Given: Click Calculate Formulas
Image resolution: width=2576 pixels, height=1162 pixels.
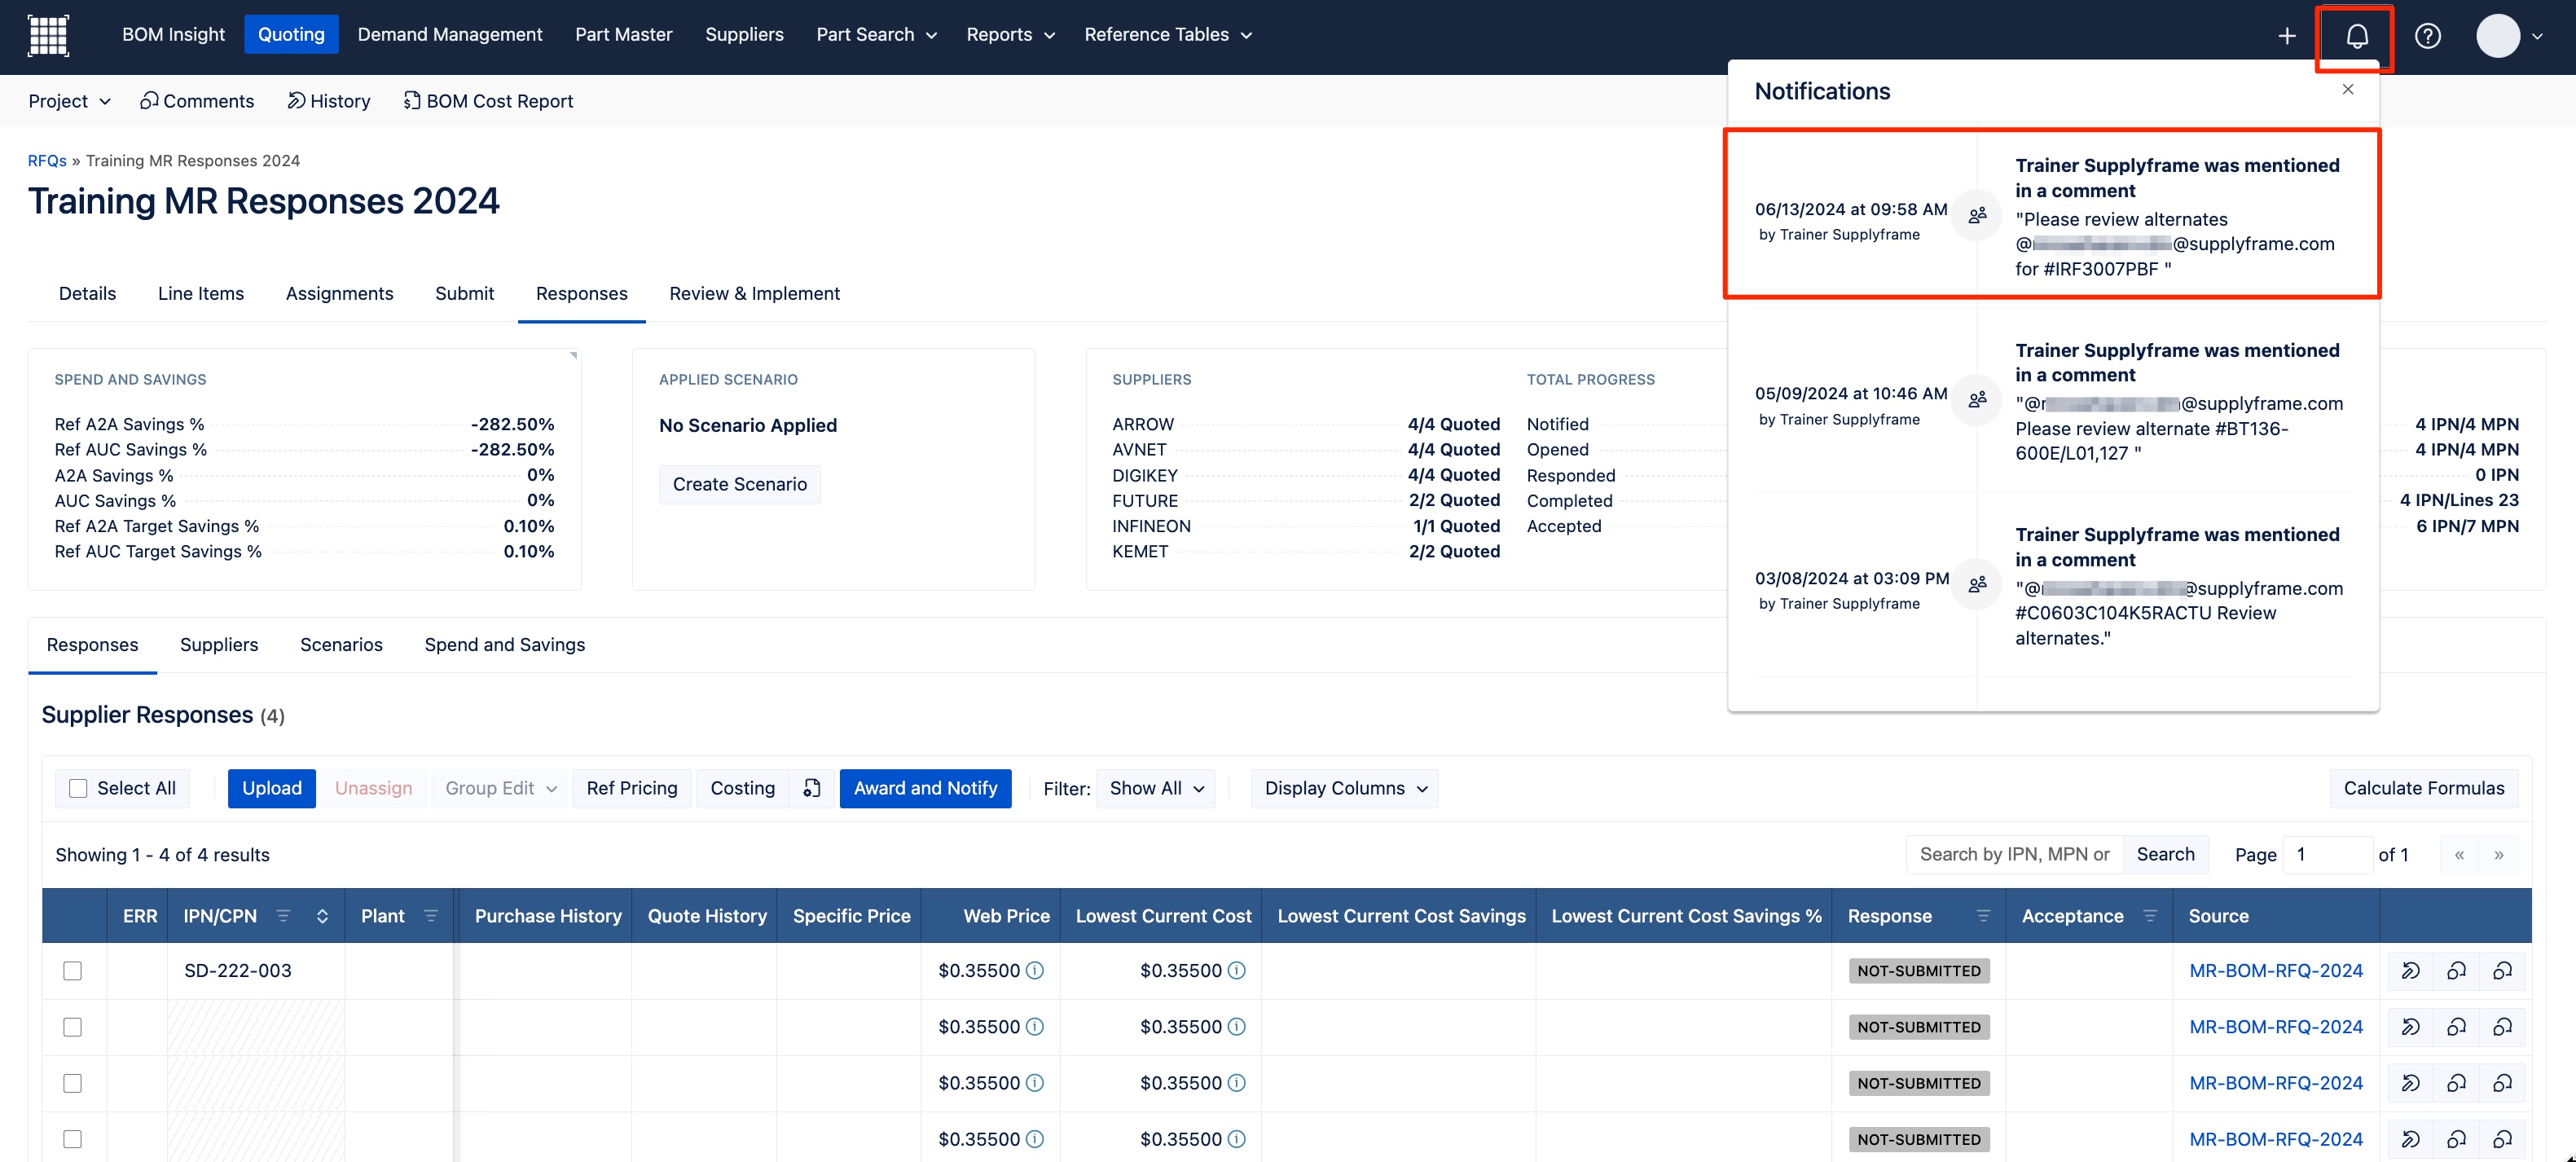Looking at the screenshot, I should (2423, 788).
